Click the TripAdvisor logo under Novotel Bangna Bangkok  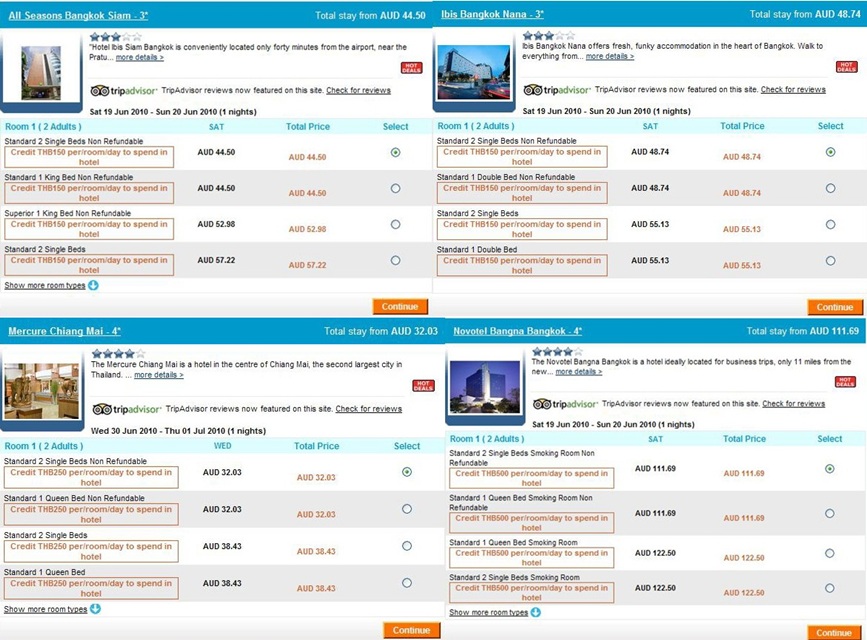[565, 404]
